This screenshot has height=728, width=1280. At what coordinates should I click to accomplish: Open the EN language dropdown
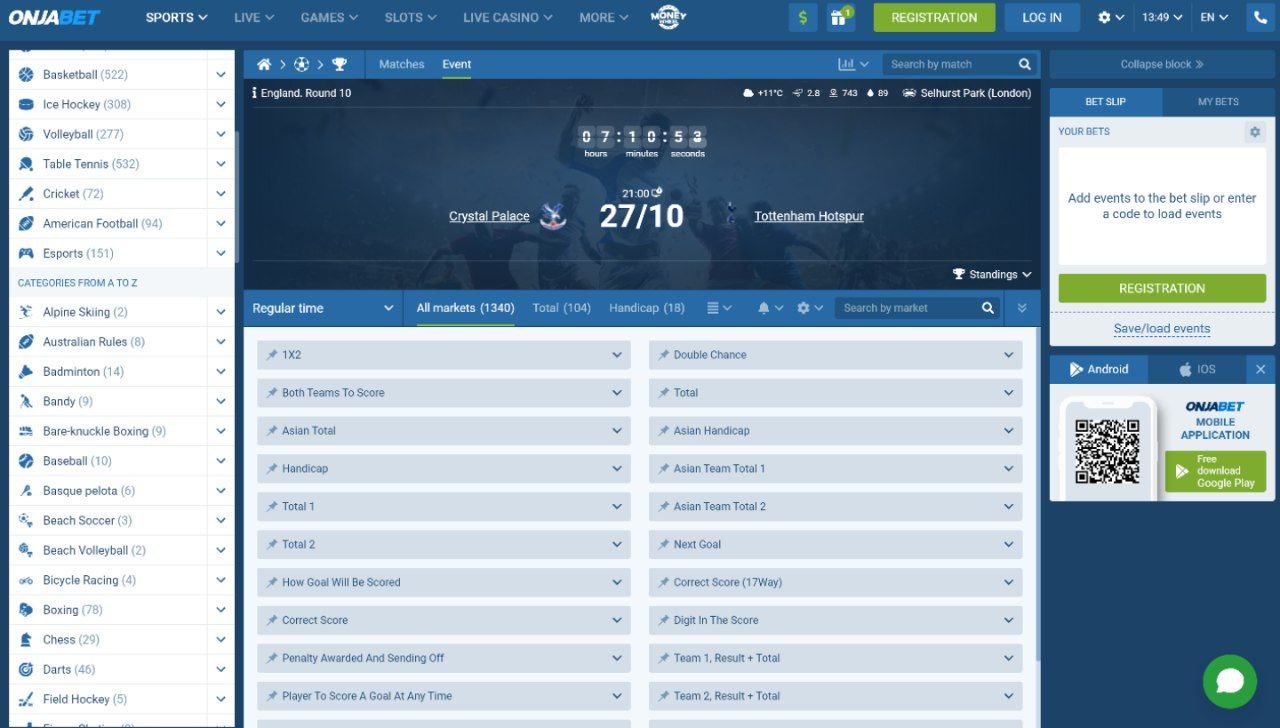[1213, 18]
